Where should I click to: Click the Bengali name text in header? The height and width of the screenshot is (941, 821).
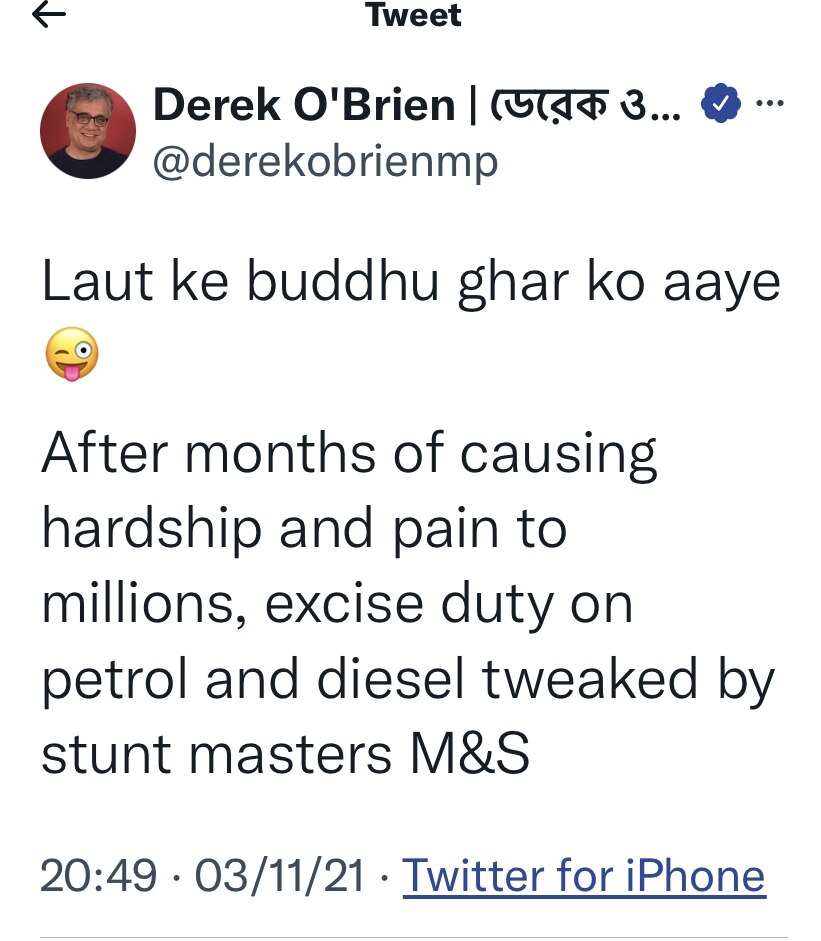pos(580,105)
